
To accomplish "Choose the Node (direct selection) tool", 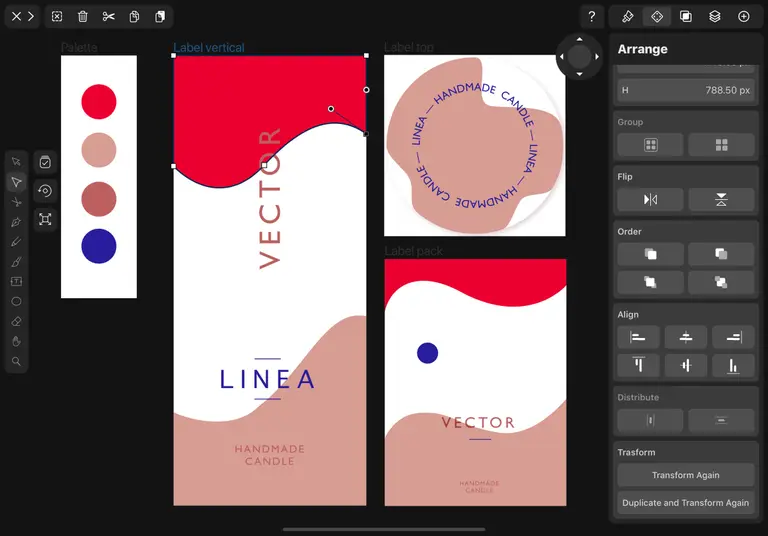I will pos(16,182).
